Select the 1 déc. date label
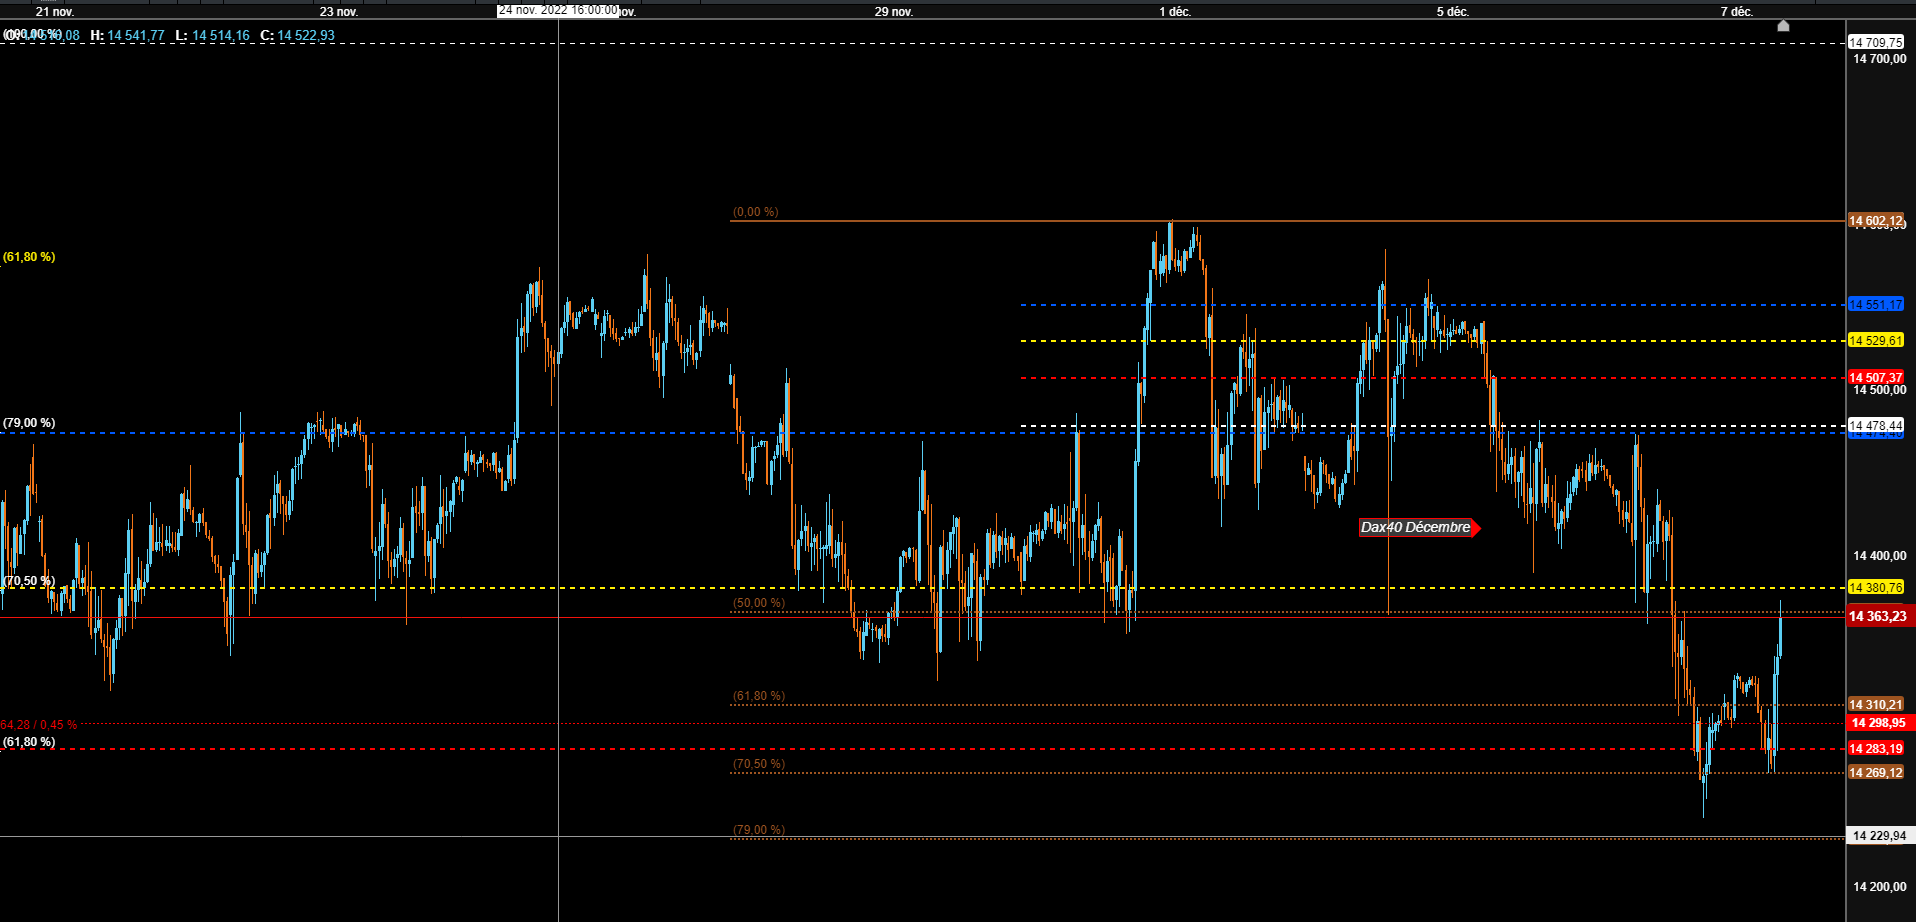The image size is (1916, 922). (x=1175, y=12)
